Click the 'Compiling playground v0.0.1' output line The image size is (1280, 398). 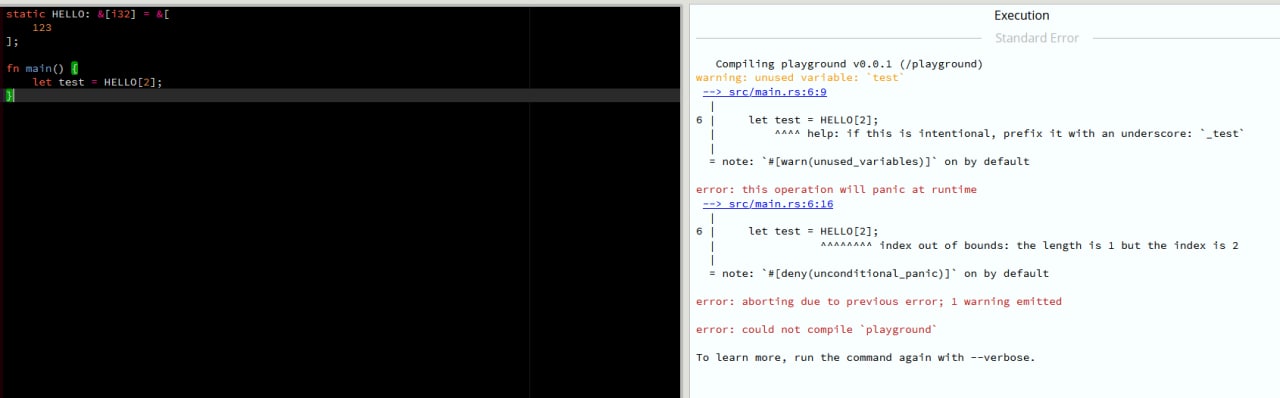[849, 63]
